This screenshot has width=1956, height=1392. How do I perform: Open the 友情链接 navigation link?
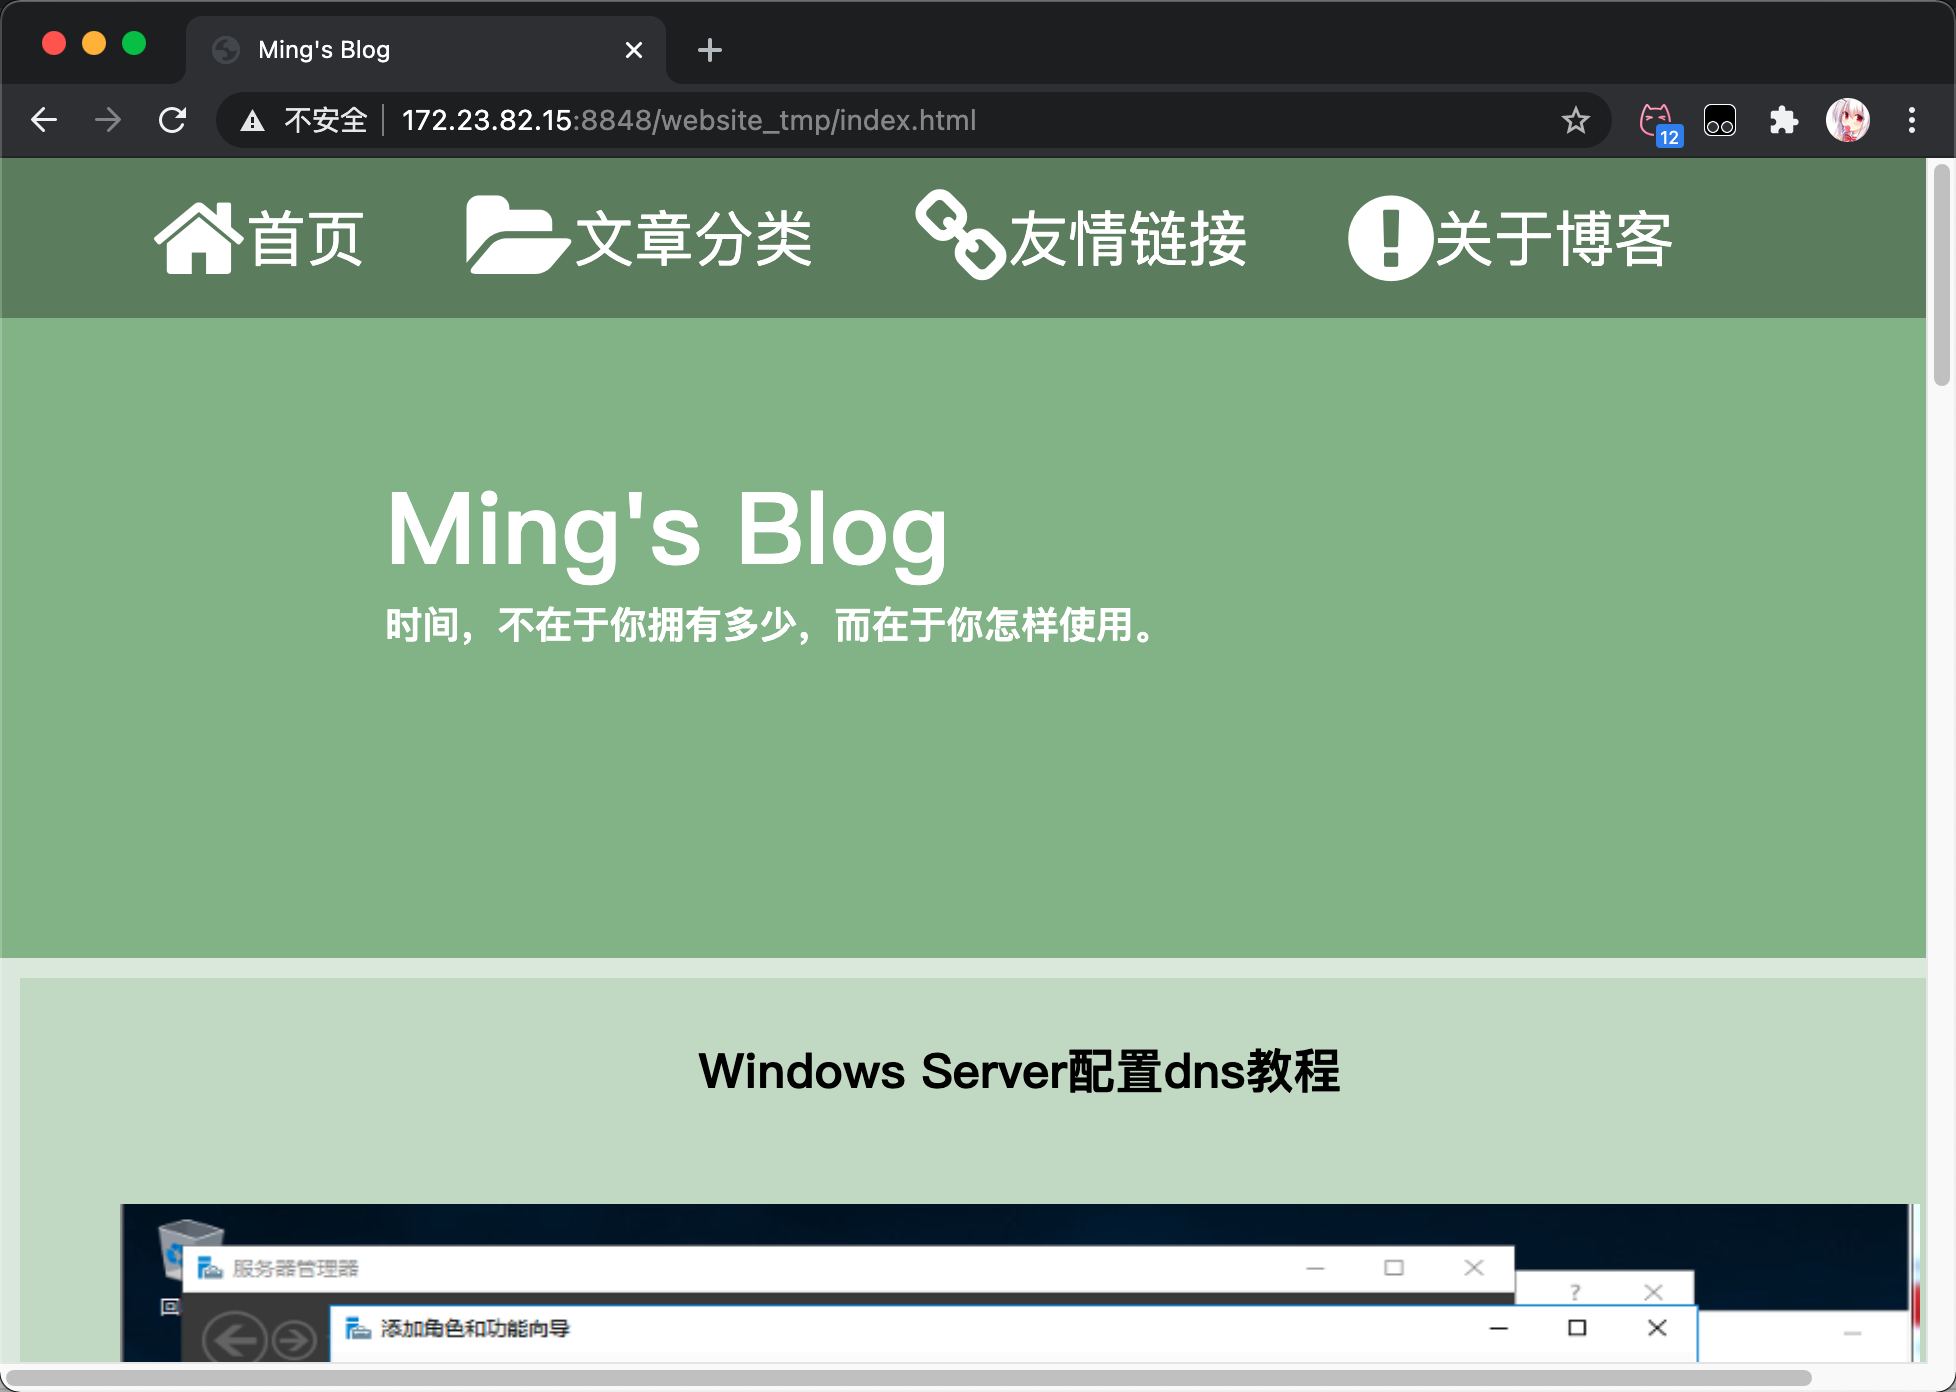coord(1127,239)
